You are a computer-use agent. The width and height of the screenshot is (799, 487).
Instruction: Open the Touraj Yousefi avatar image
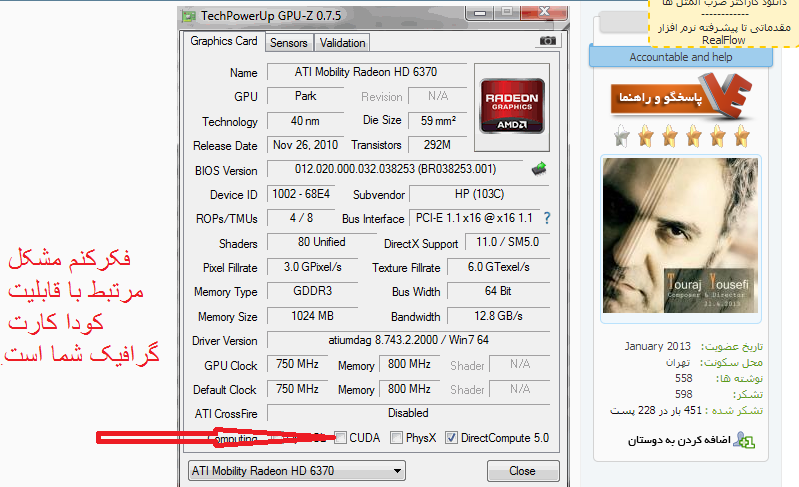(x=681, y=235)
